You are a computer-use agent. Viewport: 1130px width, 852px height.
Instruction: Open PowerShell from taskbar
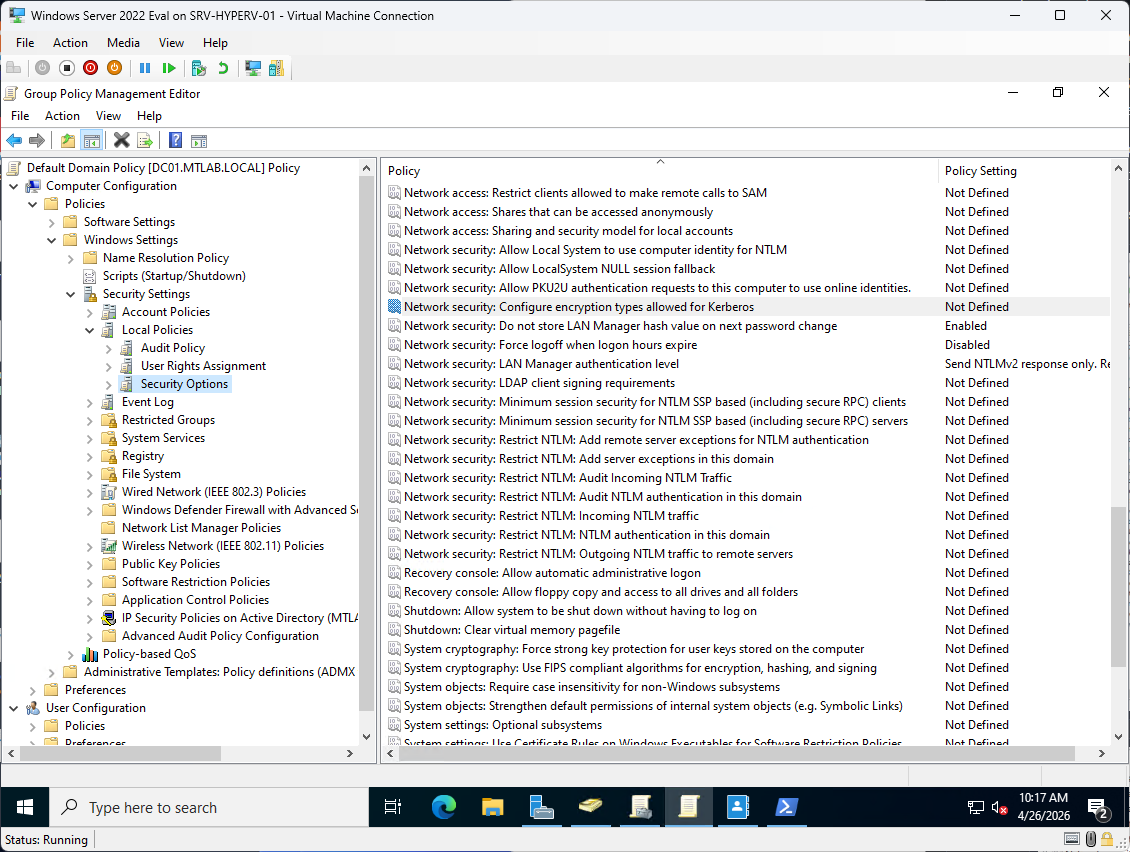[x=786, y=807]
